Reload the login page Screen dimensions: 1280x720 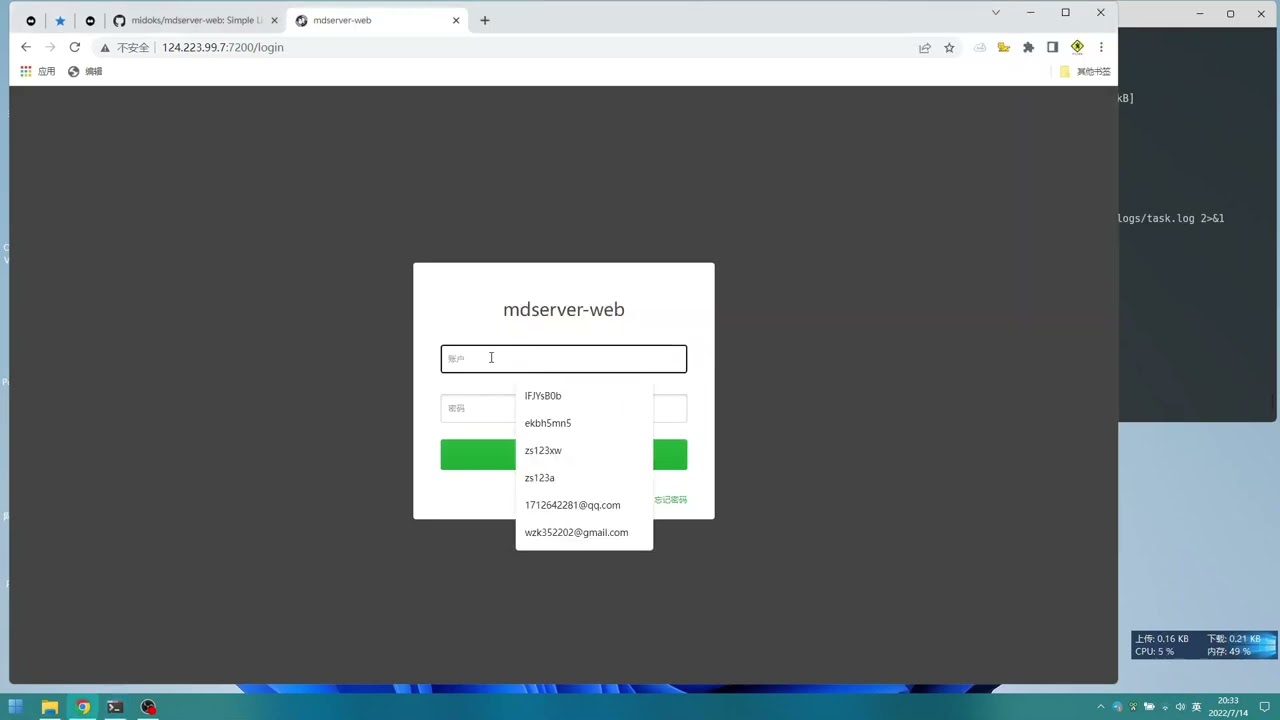[x=74, y=47]
